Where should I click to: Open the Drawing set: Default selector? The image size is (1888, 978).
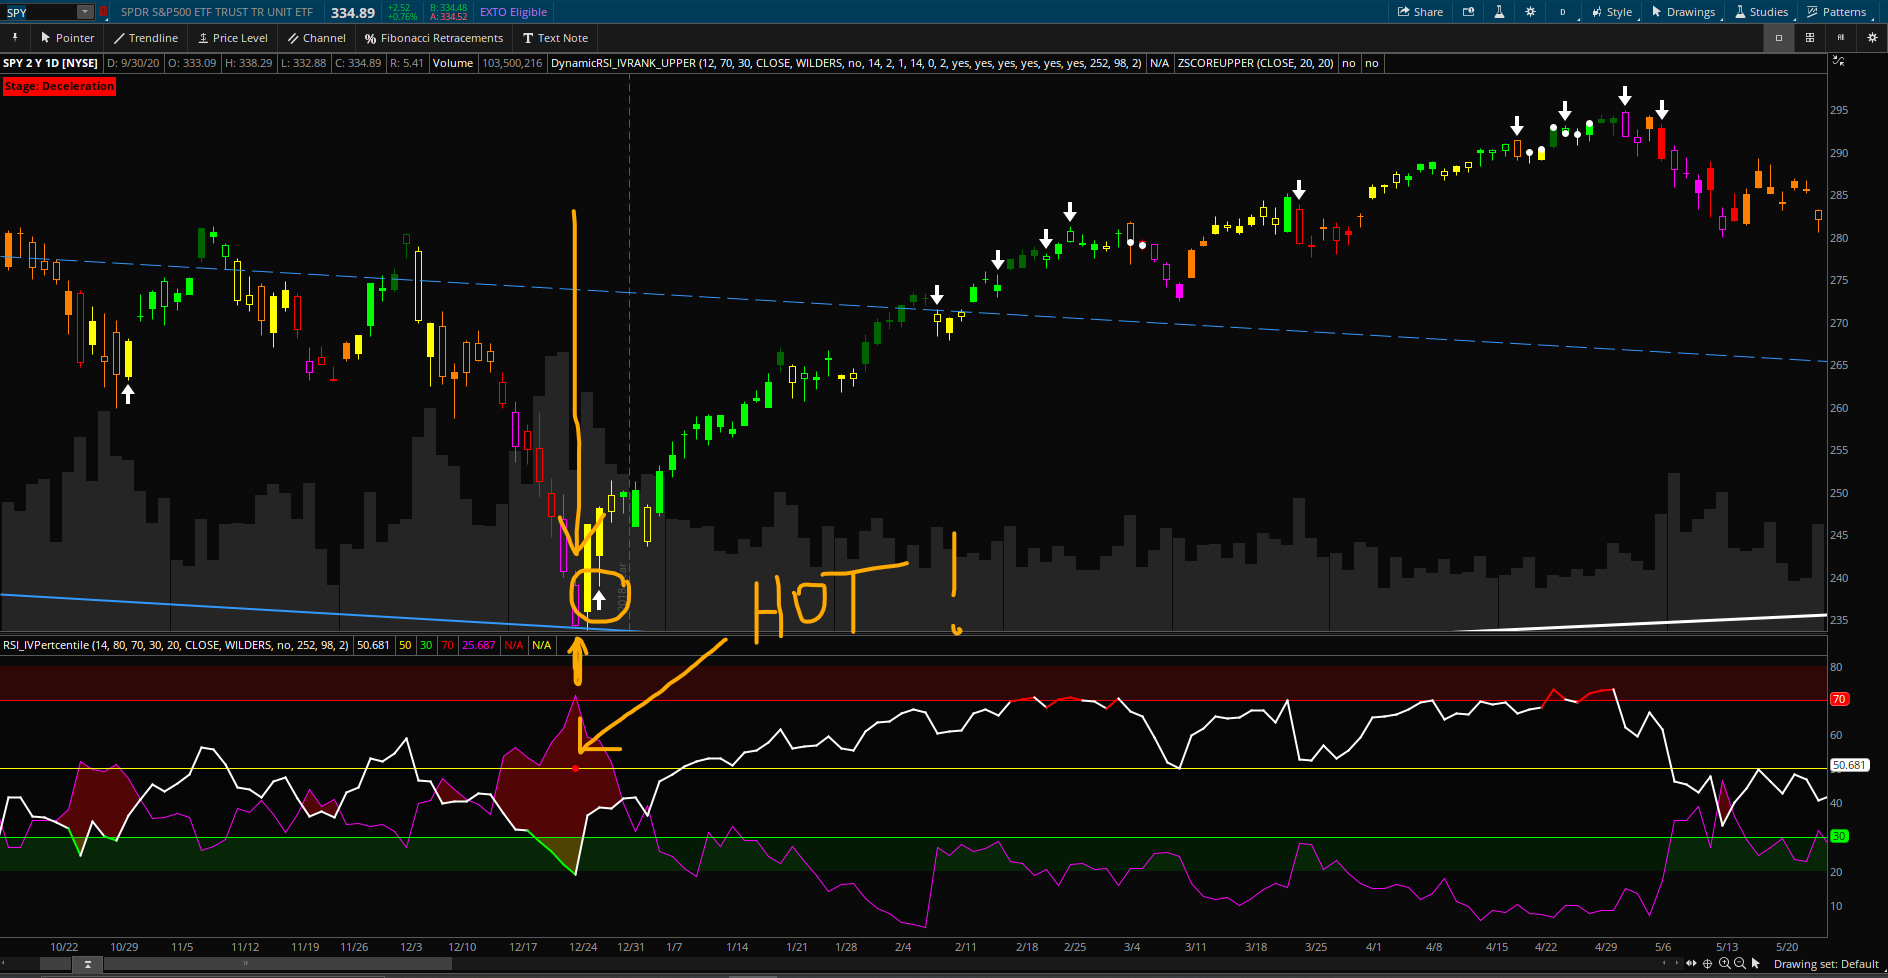(1826, 964)
